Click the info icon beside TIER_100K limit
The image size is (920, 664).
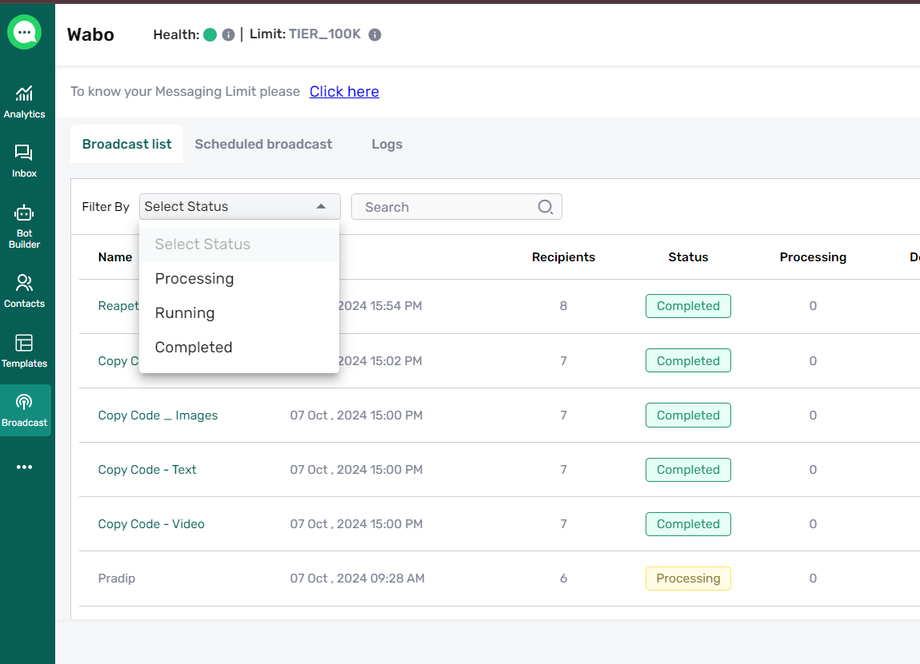point(375,35)
